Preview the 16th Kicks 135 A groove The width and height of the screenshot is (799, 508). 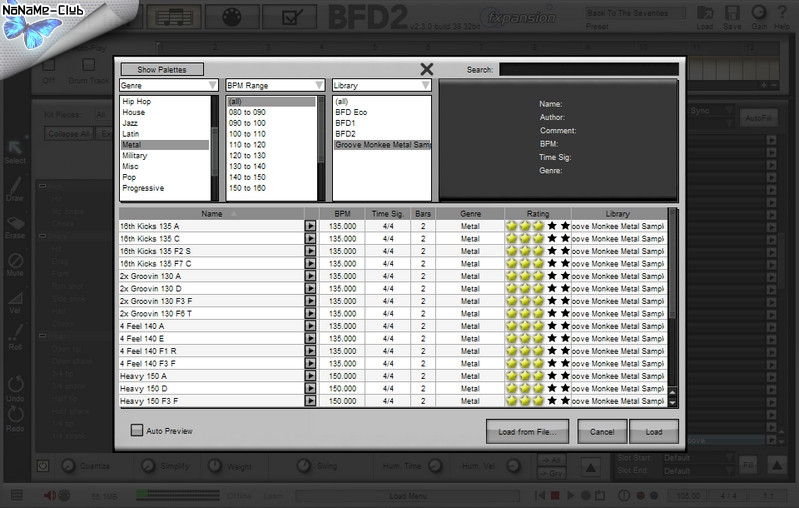pyautogui.click(x=310, y=227)
